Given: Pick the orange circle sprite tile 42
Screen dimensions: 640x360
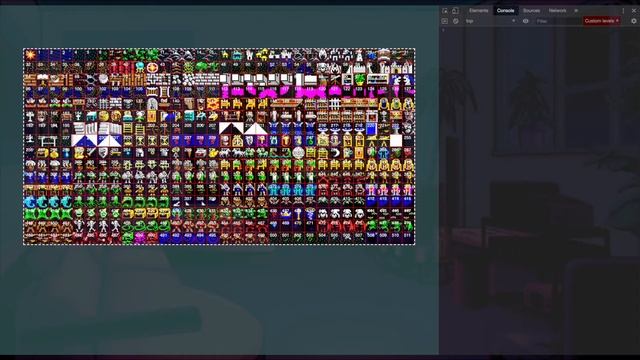Looking at the screenshot, I should (x=152, y=67).
